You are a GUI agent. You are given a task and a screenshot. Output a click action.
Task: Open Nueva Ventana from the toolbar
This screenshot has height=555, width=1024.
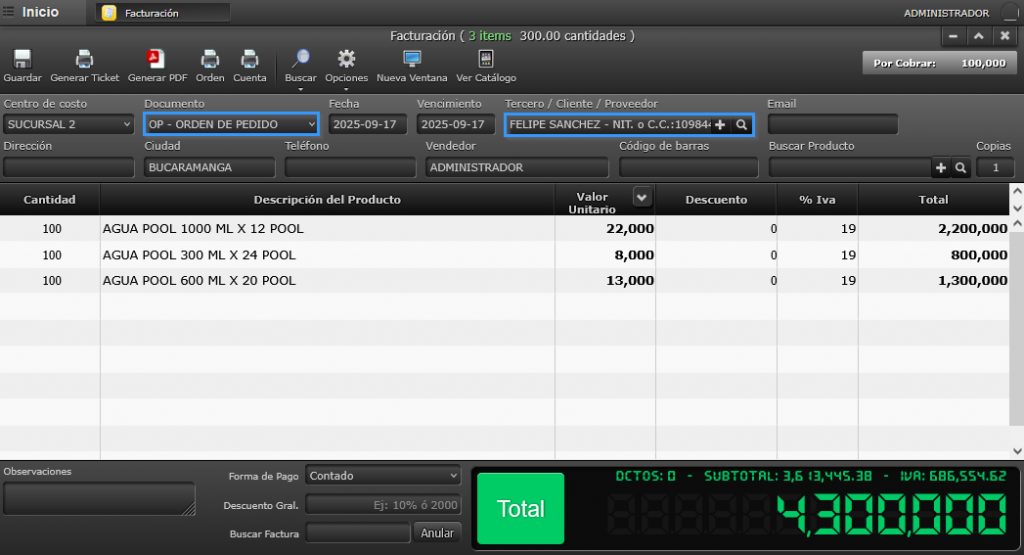pos(412,60)
